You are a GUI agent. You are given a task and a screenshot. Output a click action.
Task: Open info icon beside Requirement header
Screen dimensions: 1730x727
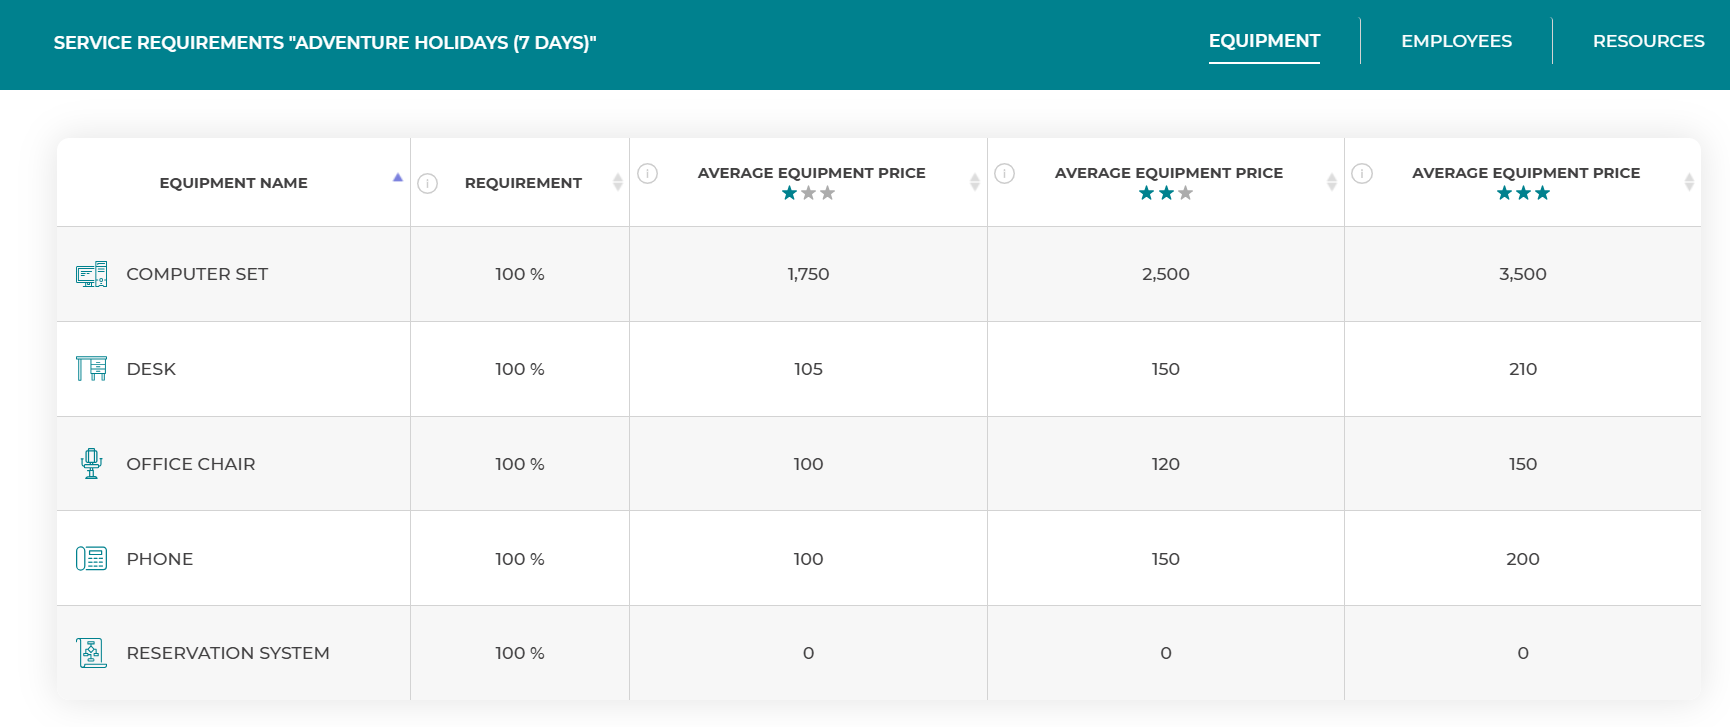click(x=427, y=183)
